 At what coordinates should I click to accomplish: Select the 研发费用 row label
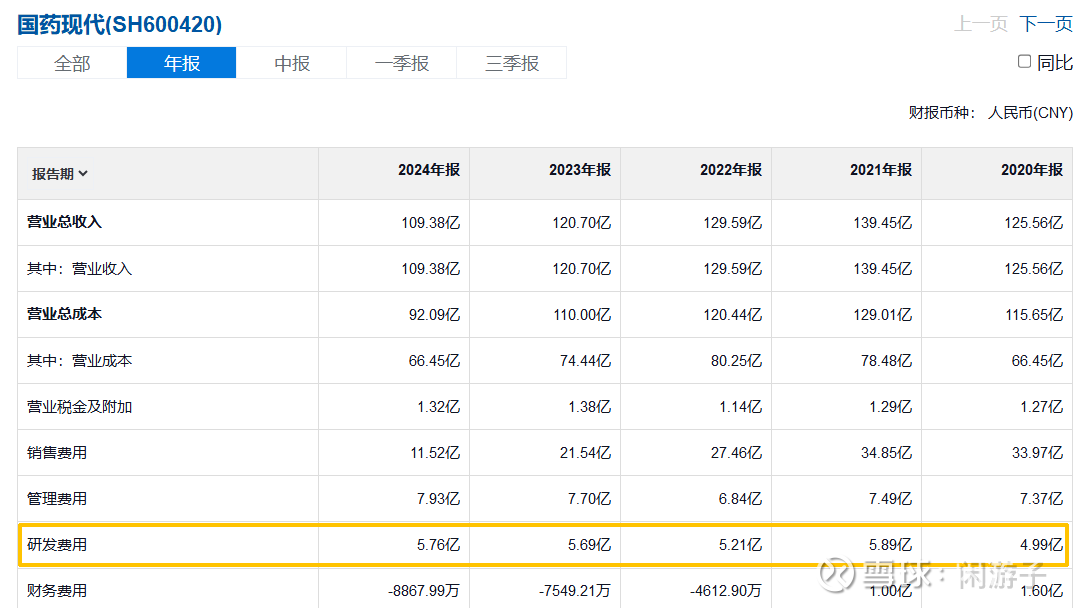coord(57,545)
